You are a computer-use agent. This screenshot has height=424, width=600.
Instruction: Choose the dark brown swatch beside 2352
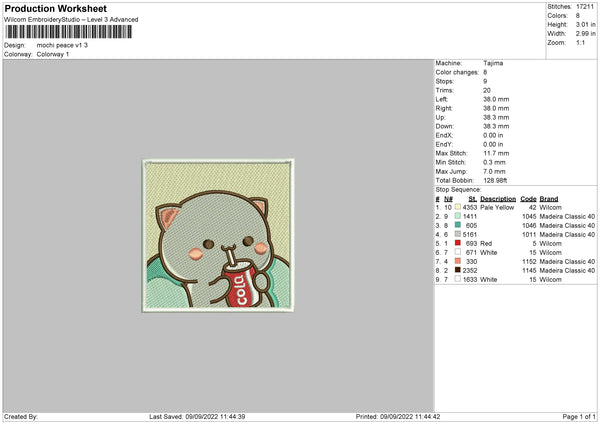[458, 270]
